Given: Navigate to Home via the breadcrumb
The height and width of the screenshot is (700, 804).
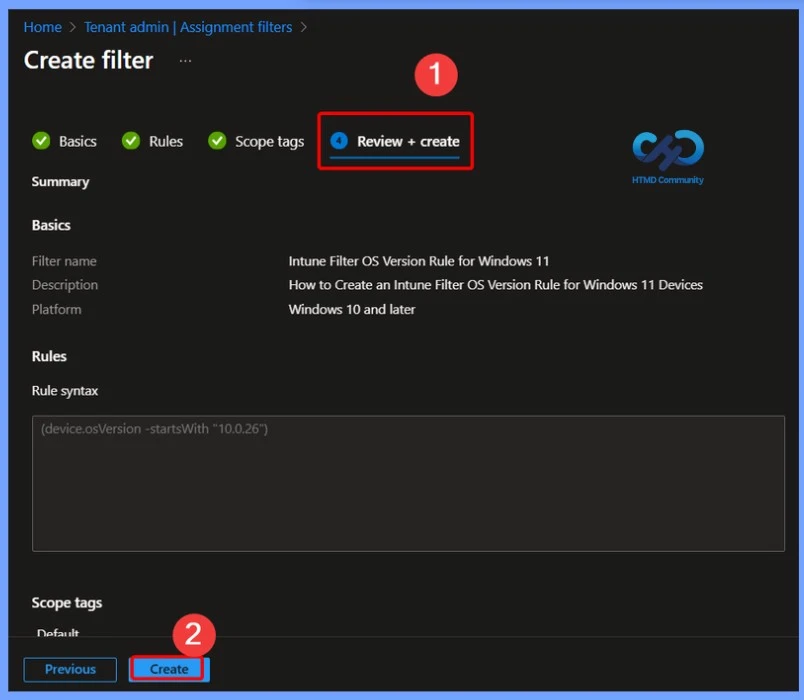Looking at the screenshot, I should (42, 27).
